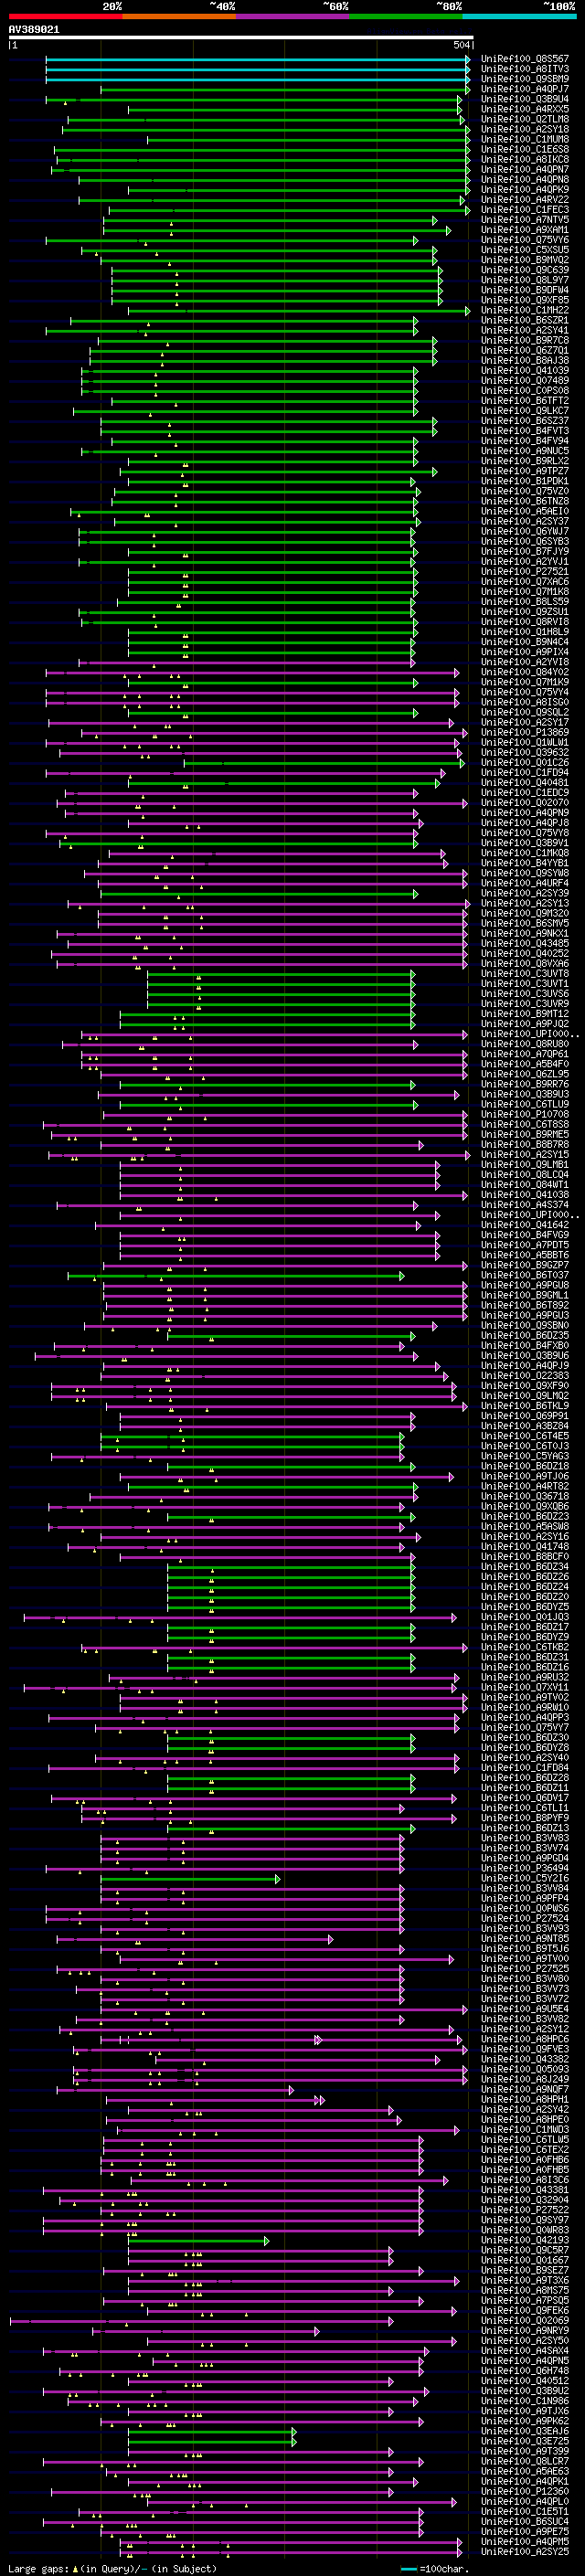Select label UniRef100_C1FEC3

(525, 210)
